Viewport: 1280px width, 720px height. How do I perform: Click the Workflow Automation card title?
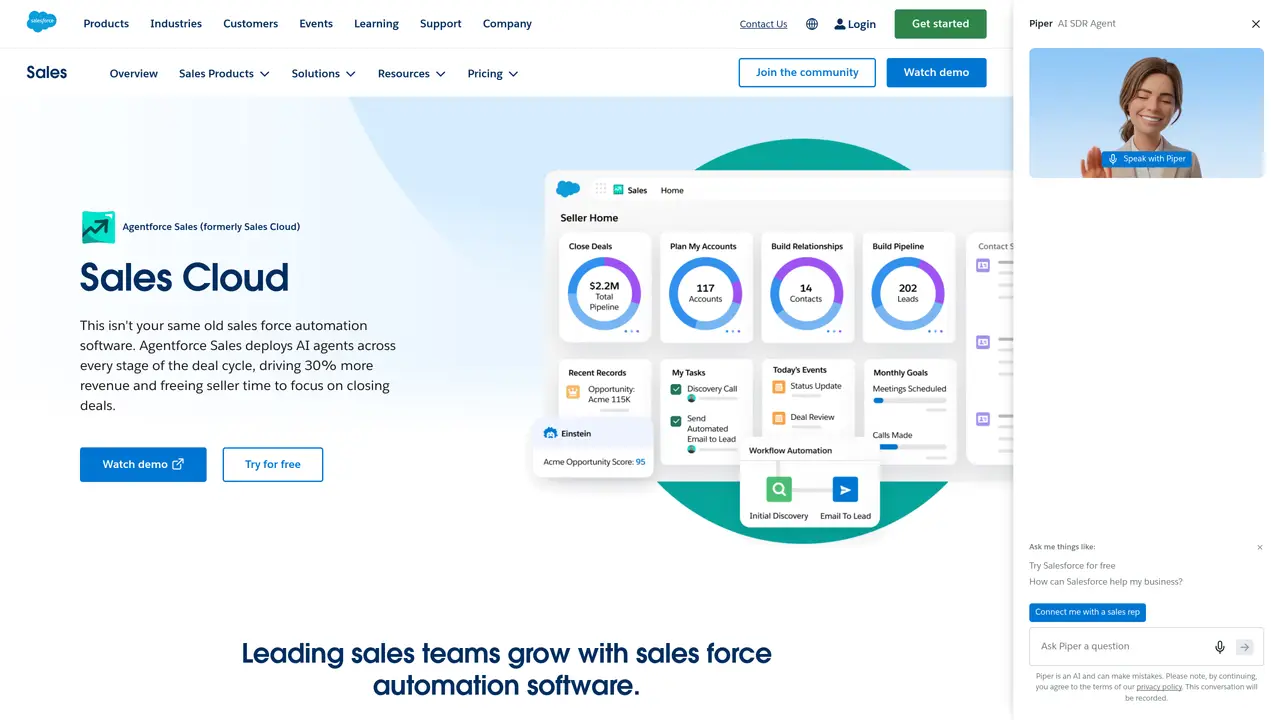point(790,451)
